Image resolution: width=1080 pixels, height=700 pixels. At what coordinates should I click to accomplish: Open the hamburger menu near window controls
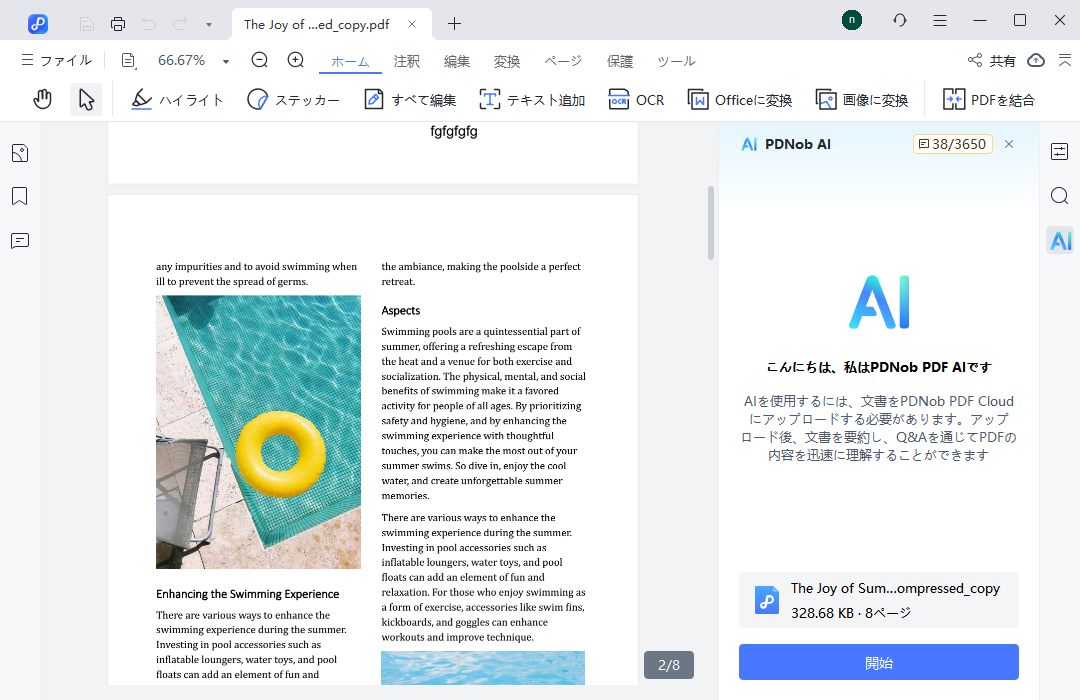point(938,21)
